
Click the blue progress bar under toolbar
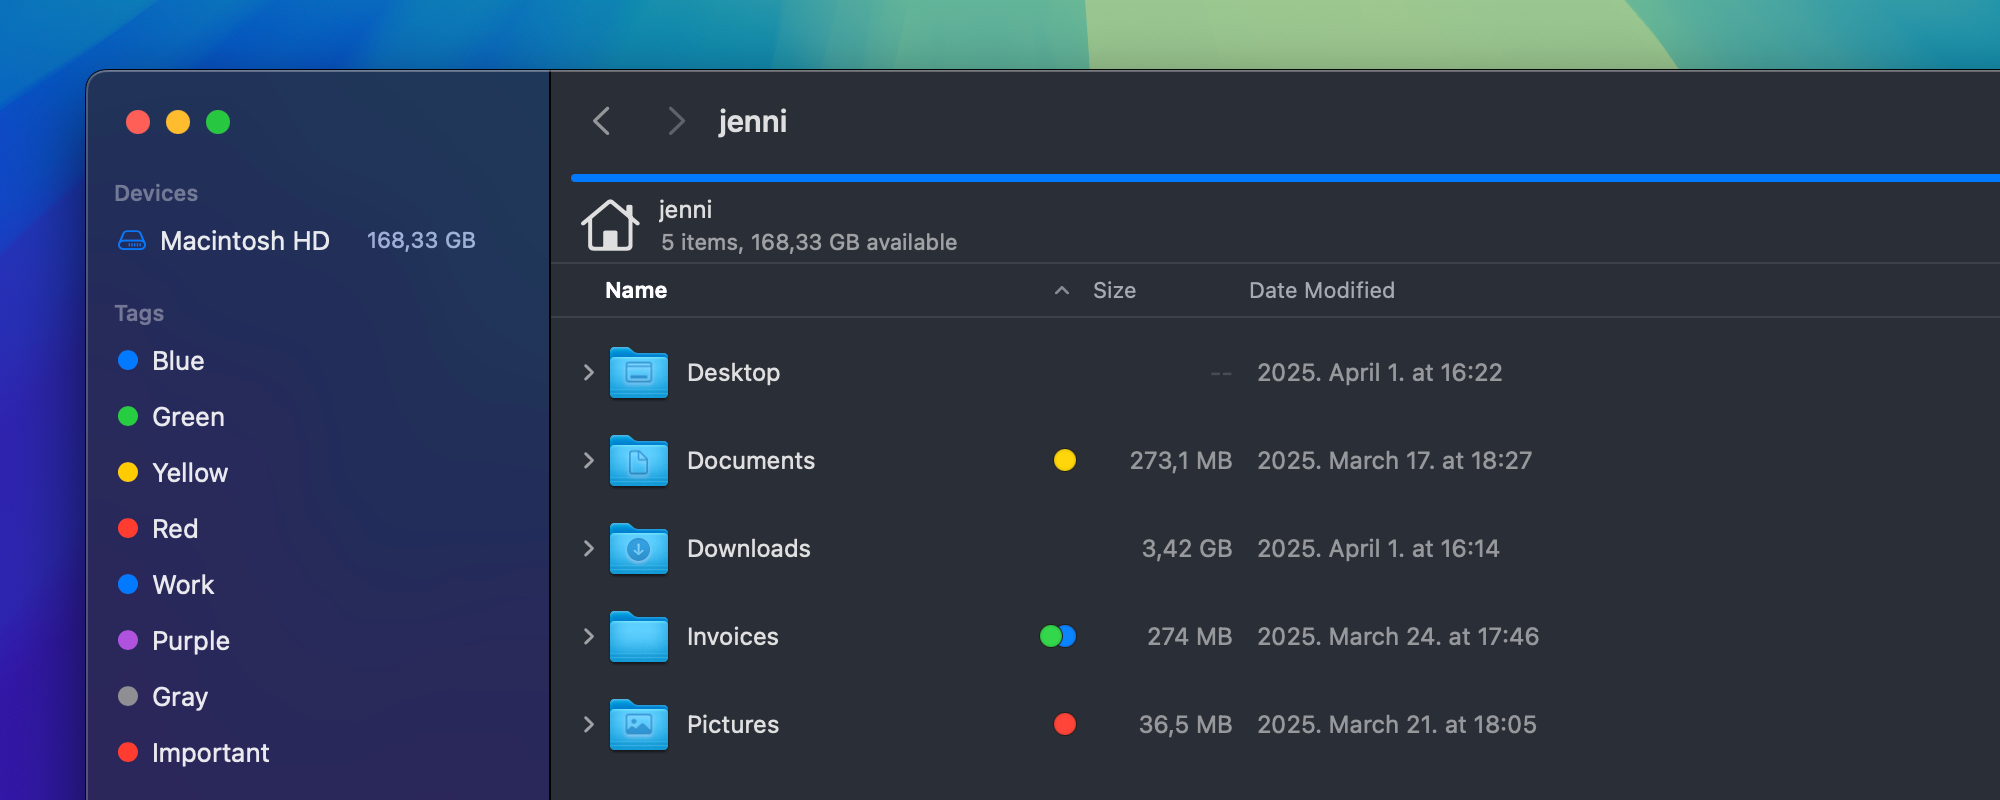pyautogui.click(x=1285, y=178)
